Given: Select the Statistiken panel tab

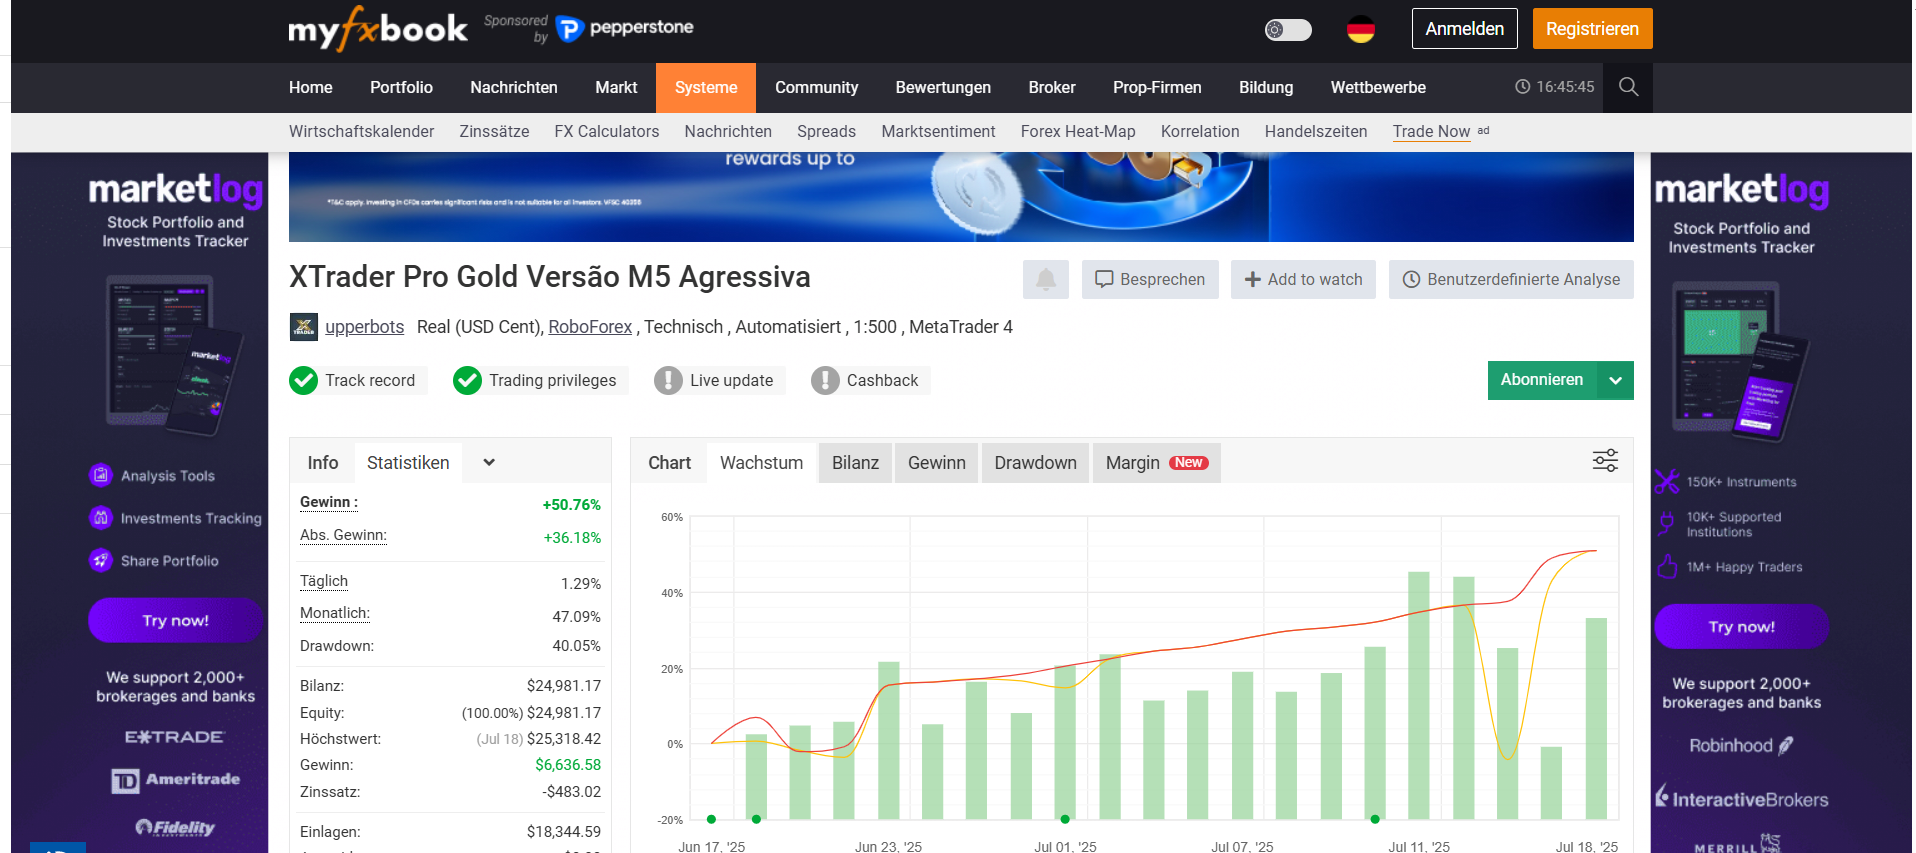Looking at the screenshot, I should 408,463.
